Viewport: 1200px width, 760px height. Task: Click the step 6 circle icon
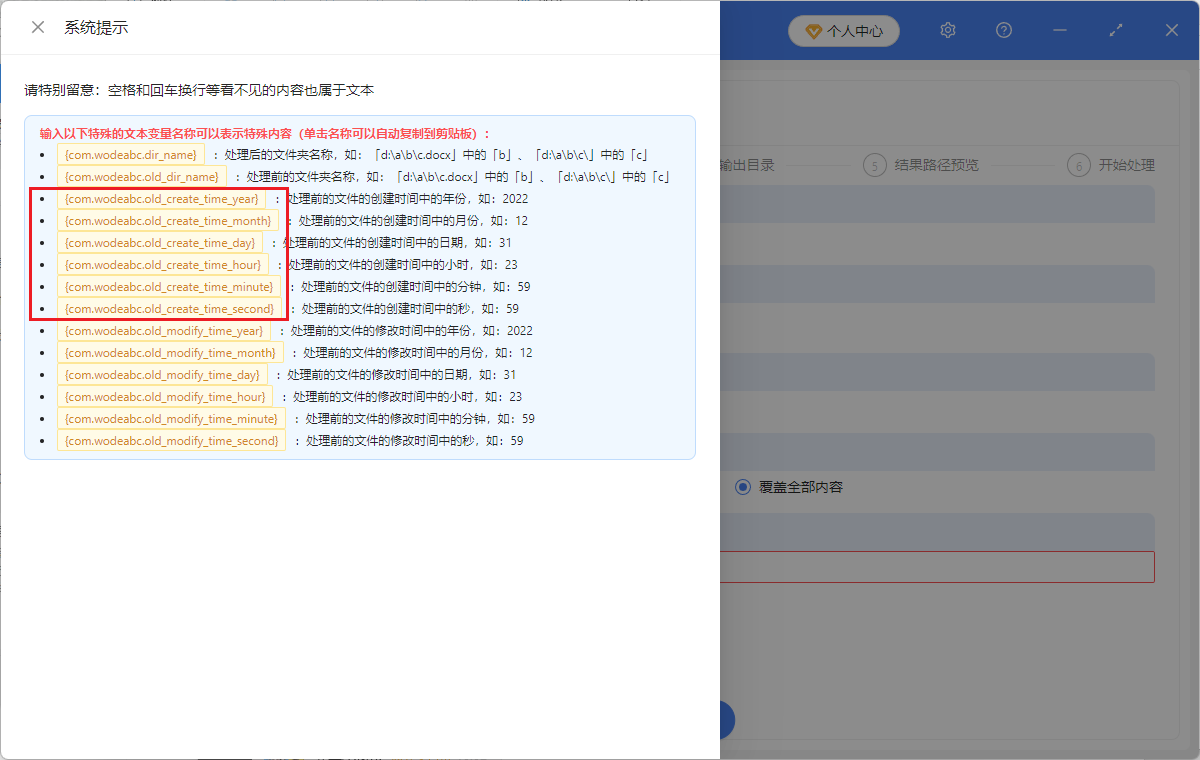coord(1079,165)
